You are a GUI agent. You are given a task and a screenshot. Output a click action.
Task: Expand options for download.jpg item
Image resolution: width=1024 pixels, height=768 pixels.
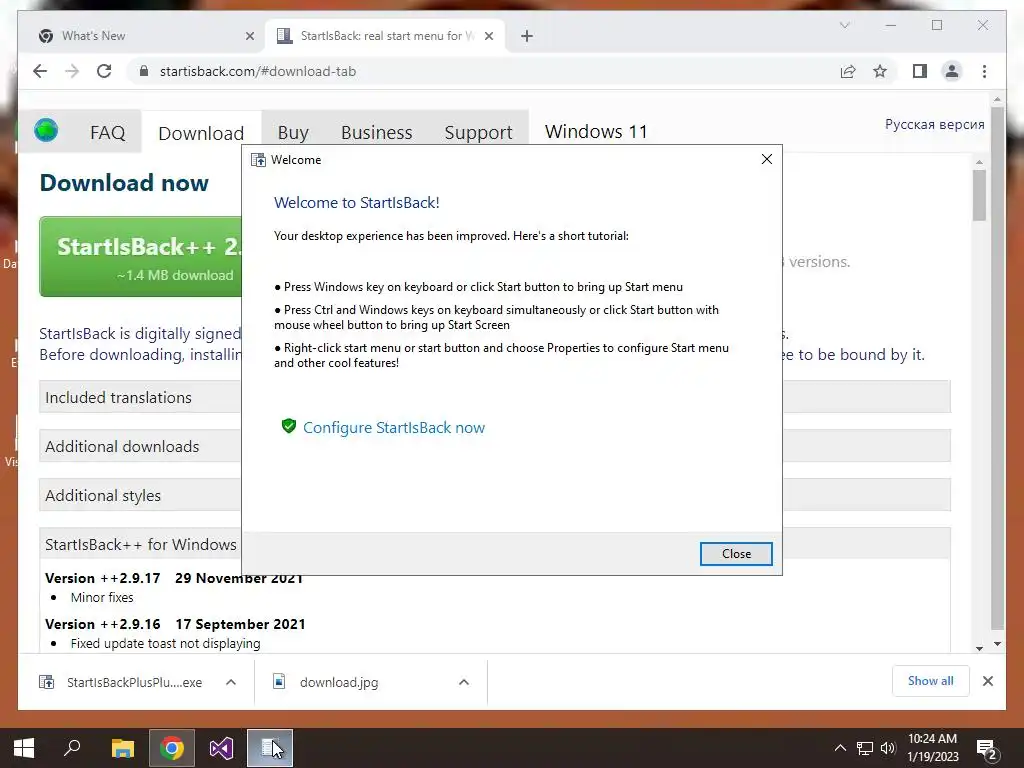[x=464, y=682]
